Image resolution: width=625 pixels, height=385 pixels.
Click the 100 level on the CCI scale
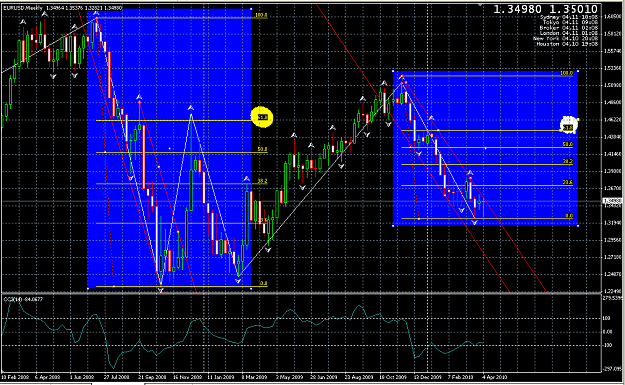(606, 318)
